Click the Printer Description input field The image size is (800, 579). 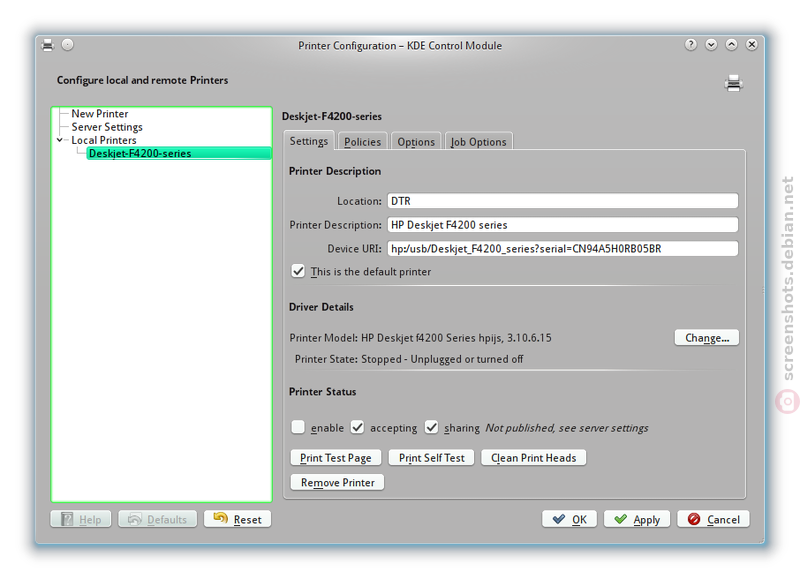click(562, 225)
